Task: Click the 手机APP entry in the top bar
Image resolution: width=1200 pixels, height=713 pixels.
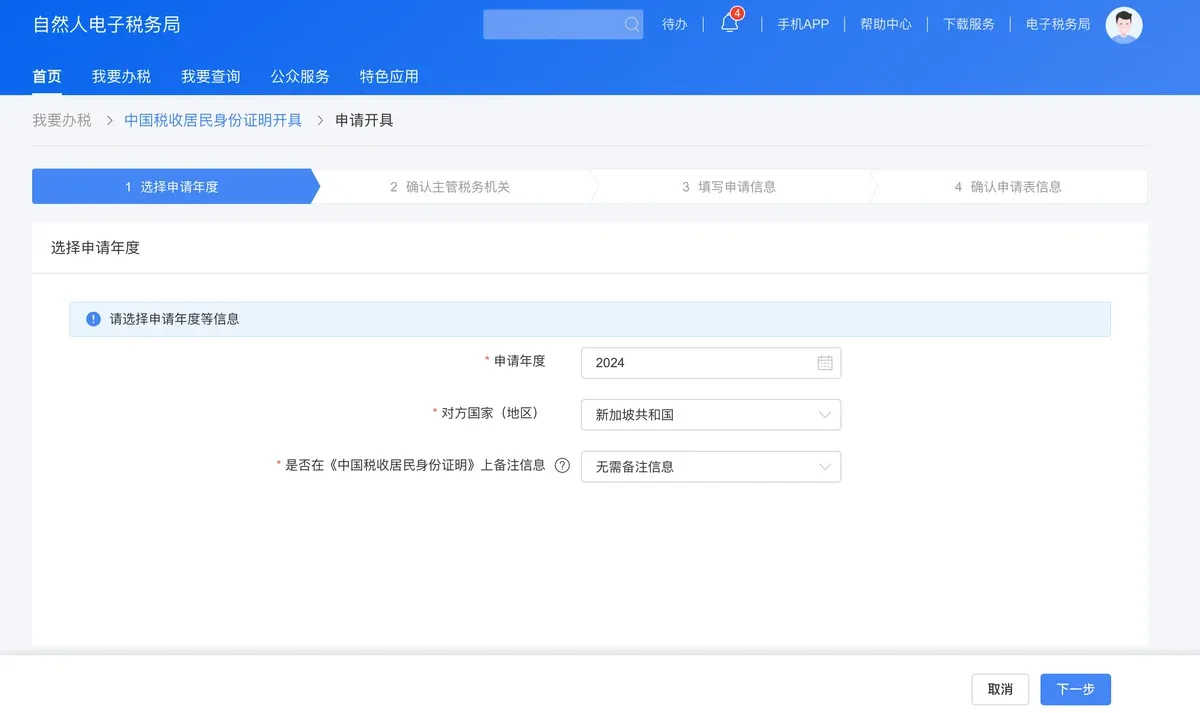Action: click(x=803, y=24)
